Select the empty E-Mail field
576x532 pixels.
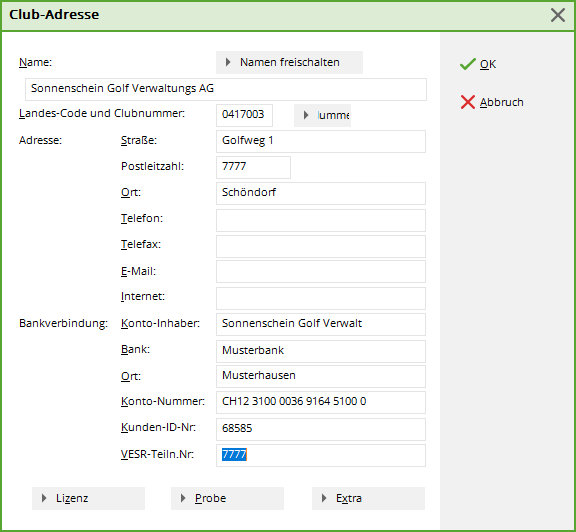[x=321, y=272]
